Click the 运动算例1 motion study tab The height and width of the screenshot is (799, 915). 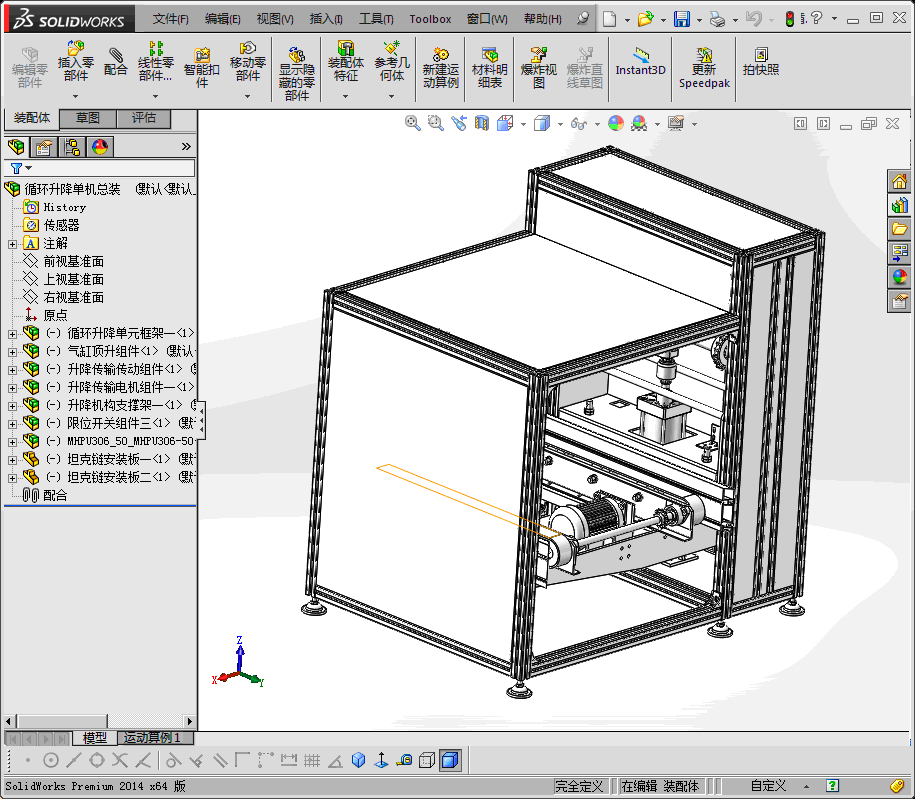[152, 738]
